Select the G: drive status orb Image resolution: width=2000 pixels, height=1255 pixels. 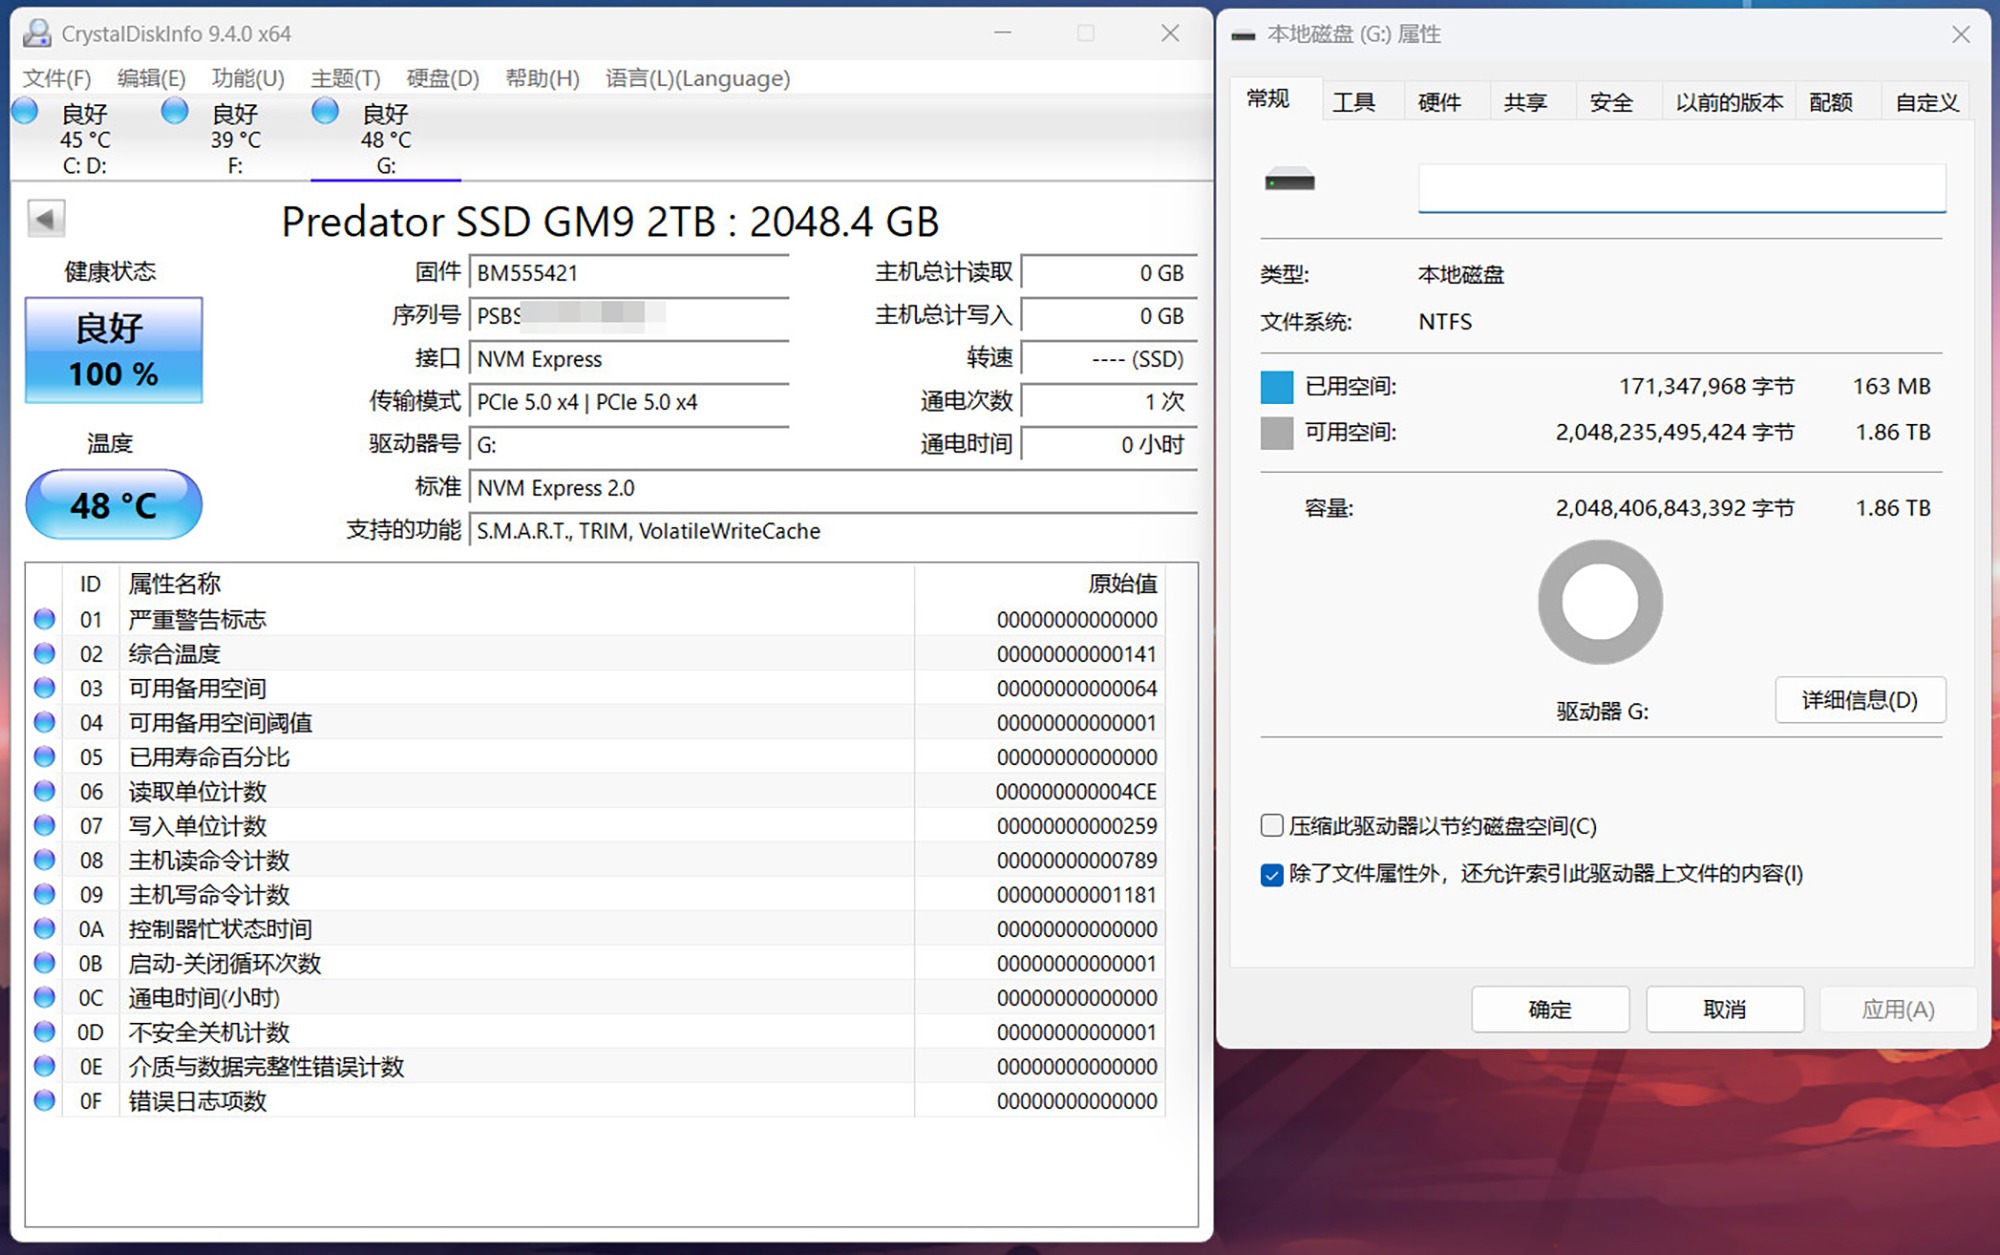pyautogui.click(x=325, y=111)
